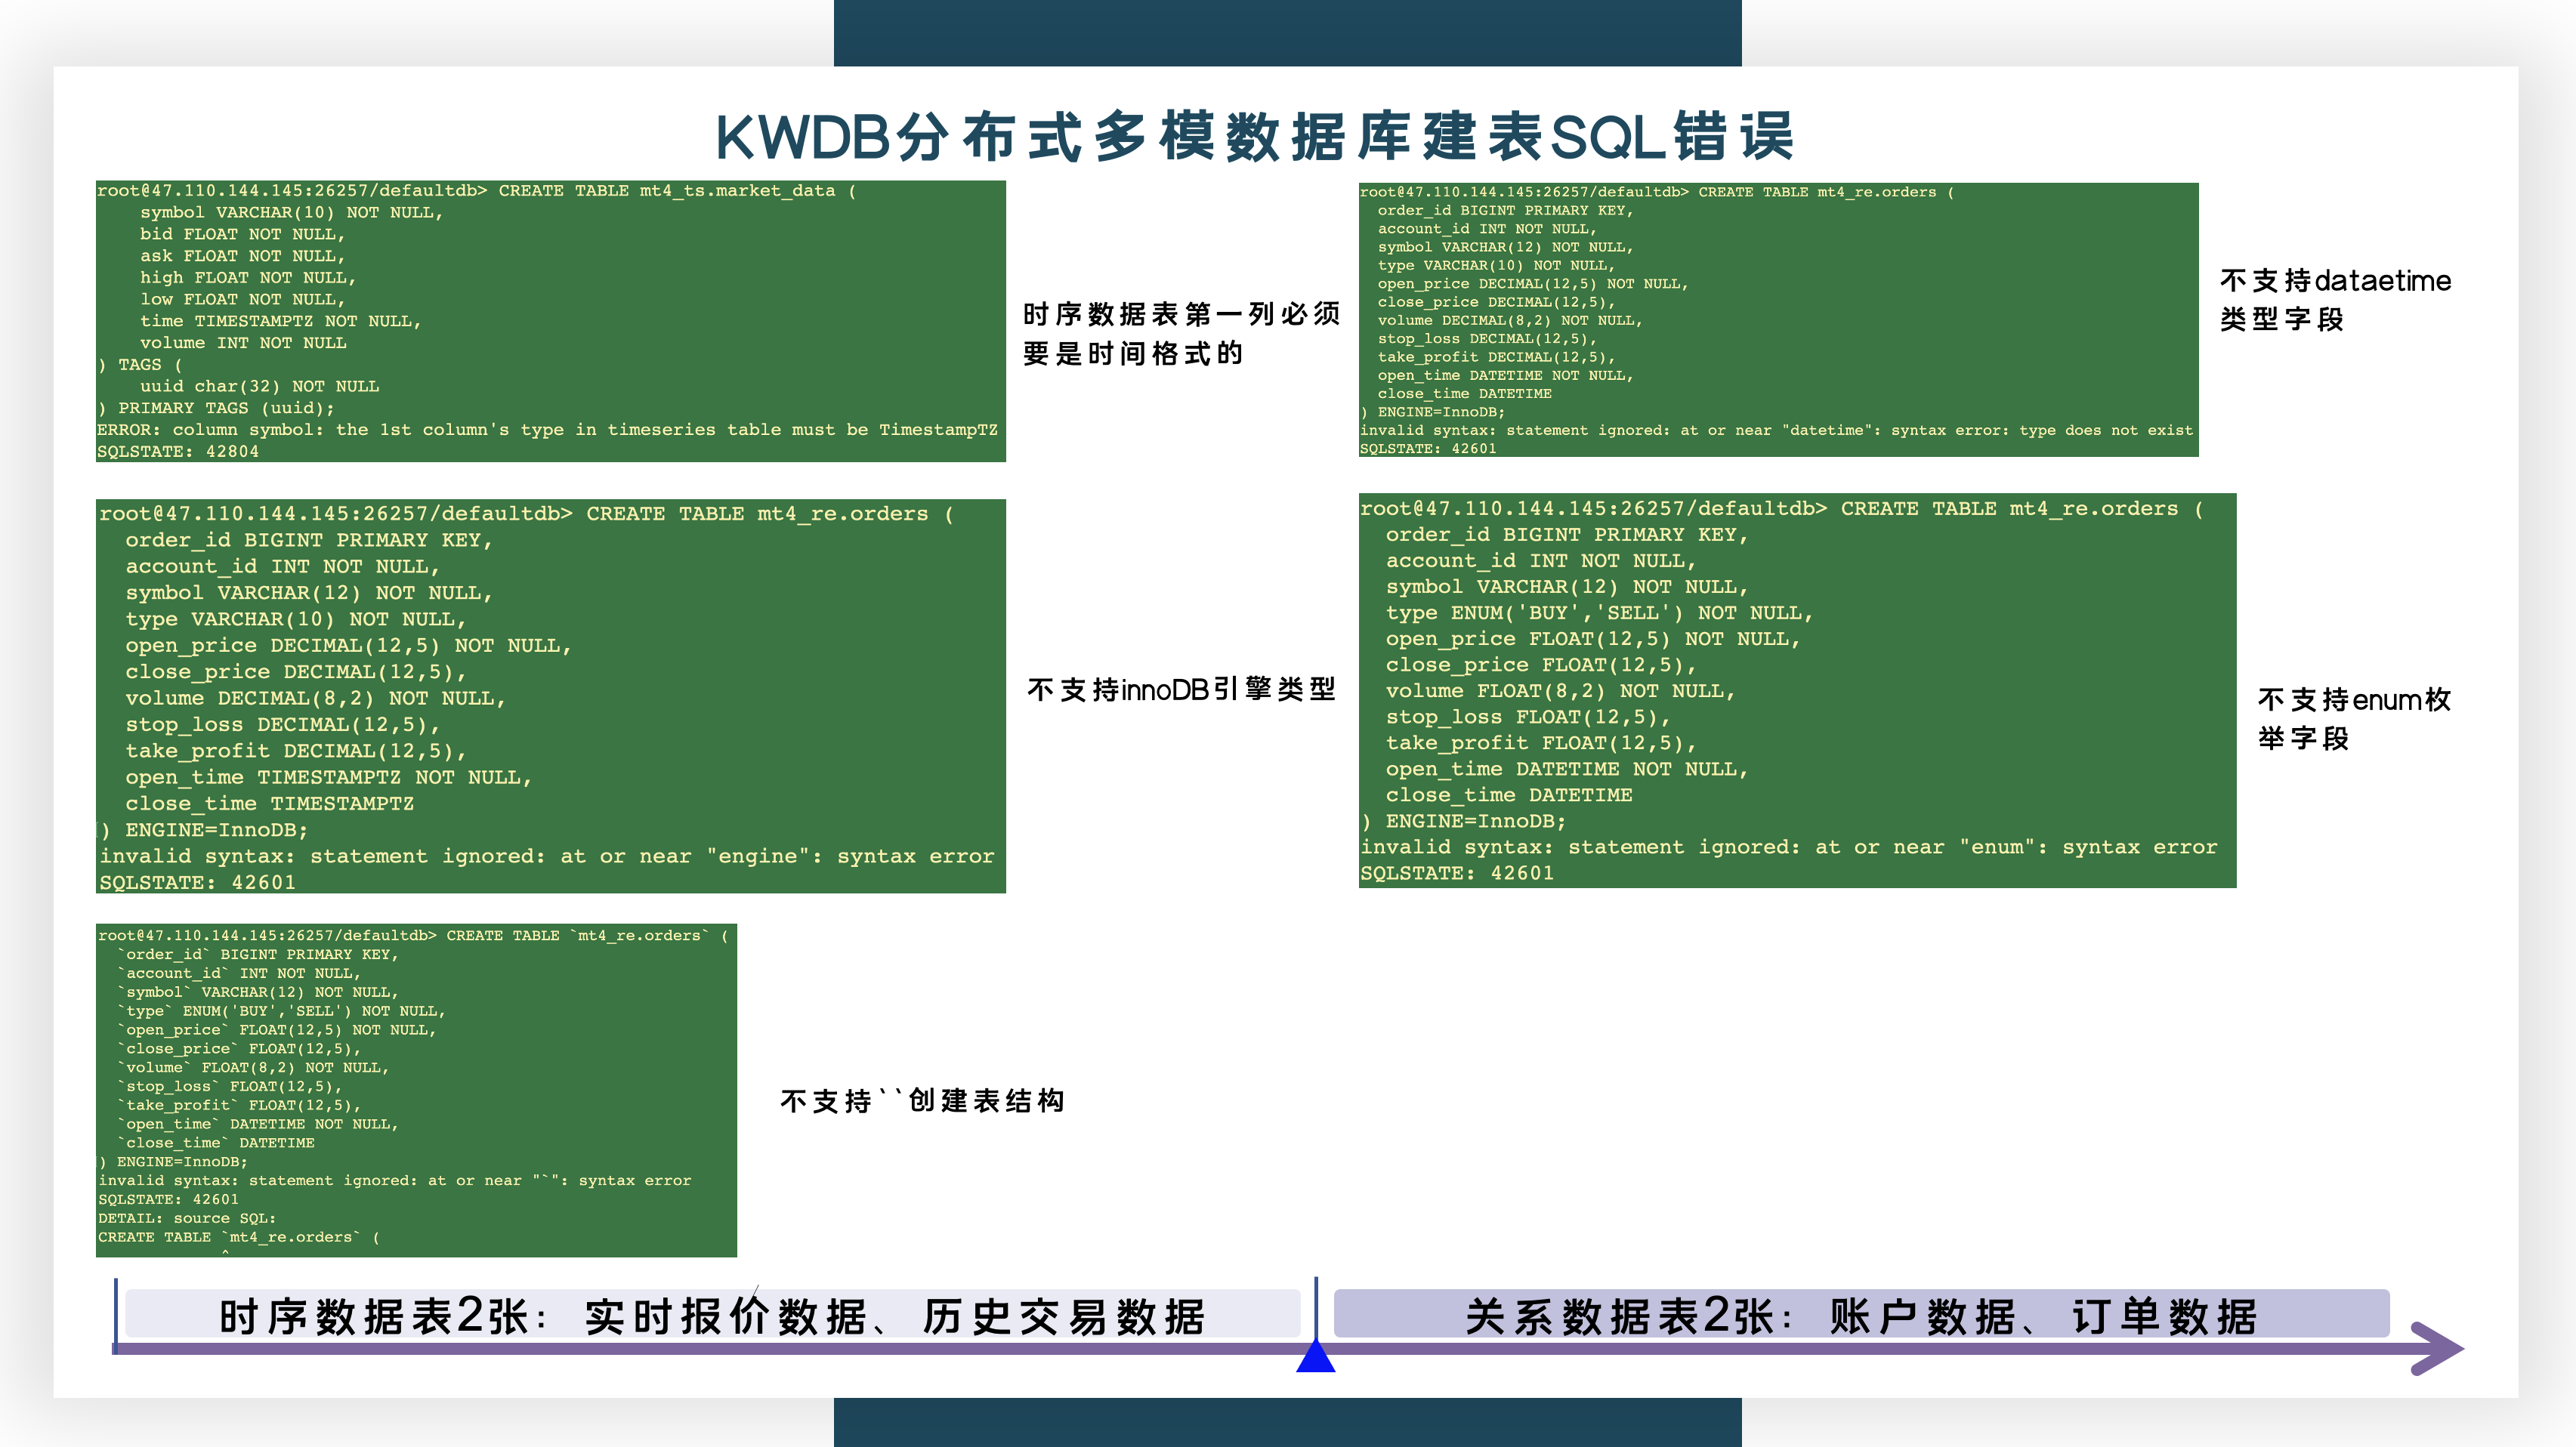This screenshot has height=1447, width=2576.
Task: Click the line ") PRIMARY TAGS (uuid);"
Action: pos(216,408)
